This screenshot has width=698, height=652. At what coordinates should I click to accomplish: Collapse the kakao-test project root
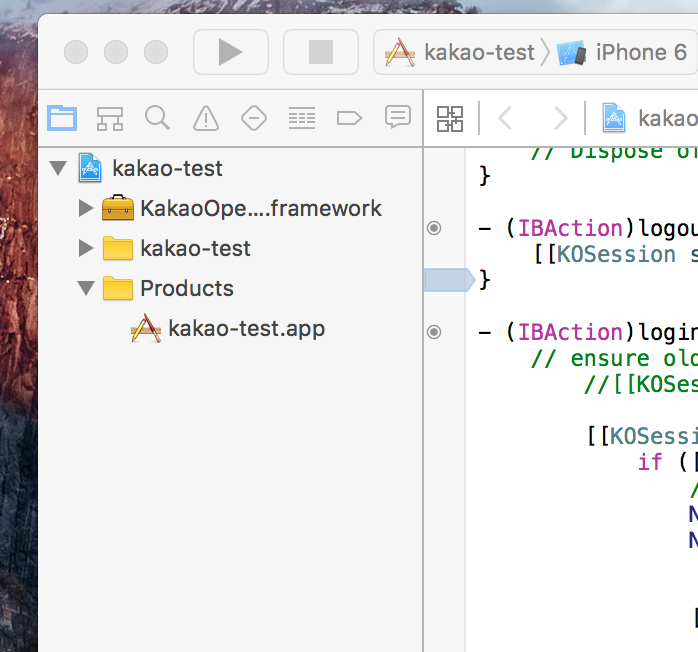(58, 168)
